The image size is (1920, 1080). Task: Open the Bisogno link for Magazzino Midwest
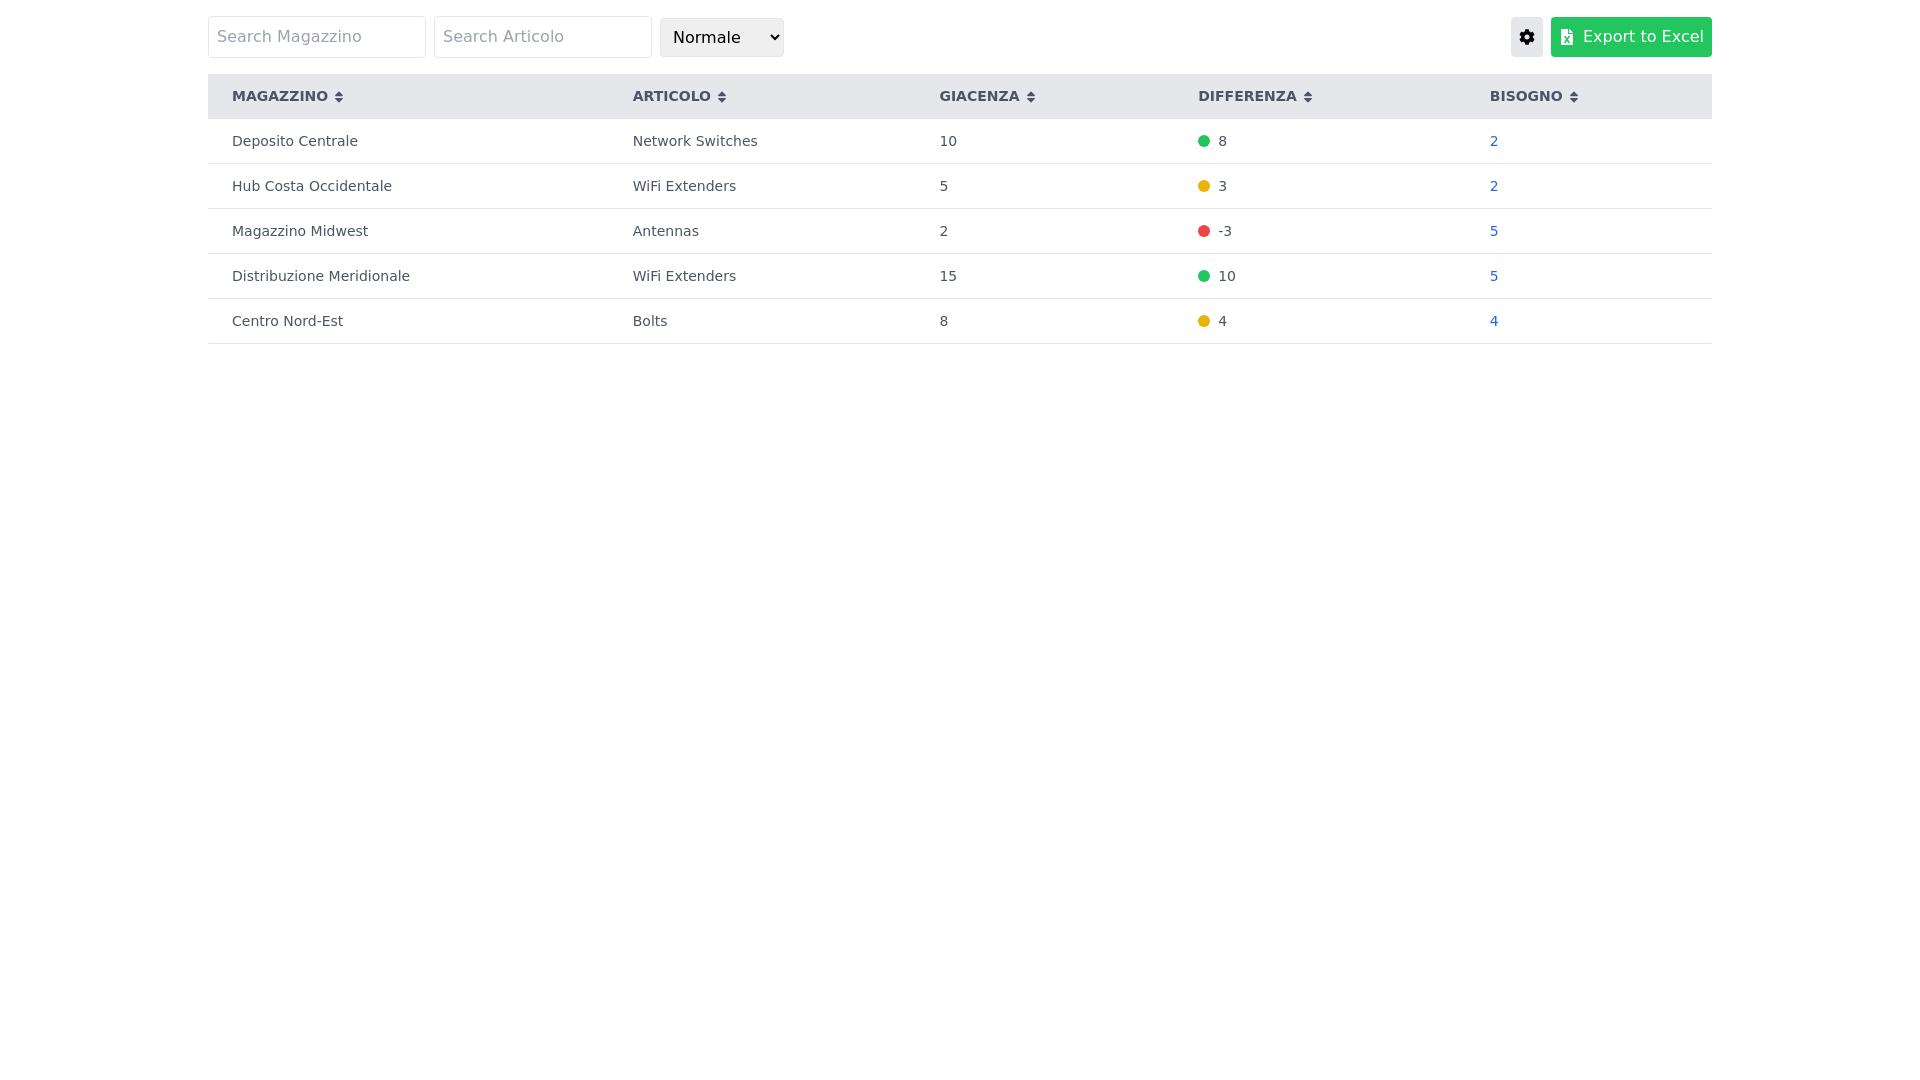pyautogui.click(x=1493, y=231)
